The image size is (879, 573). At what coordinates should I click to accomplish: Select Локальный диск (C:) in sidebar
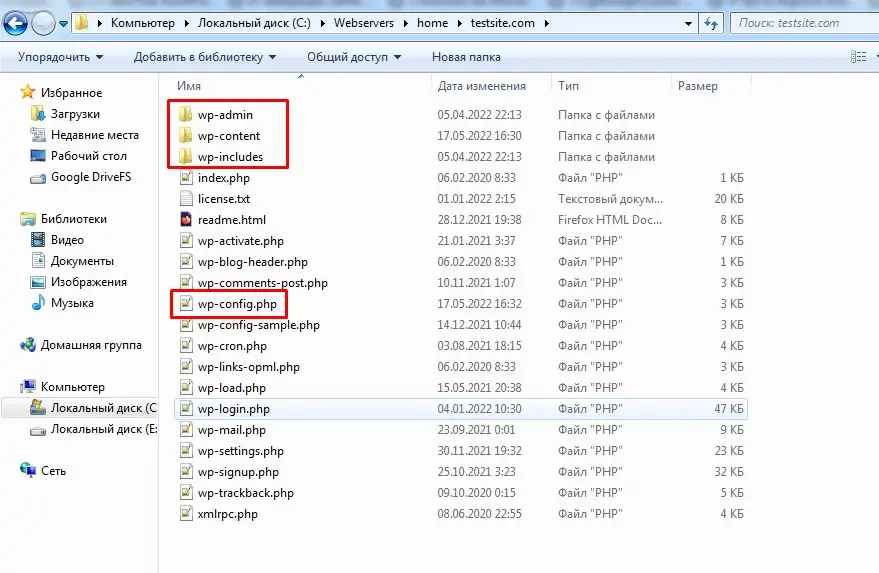104,408
